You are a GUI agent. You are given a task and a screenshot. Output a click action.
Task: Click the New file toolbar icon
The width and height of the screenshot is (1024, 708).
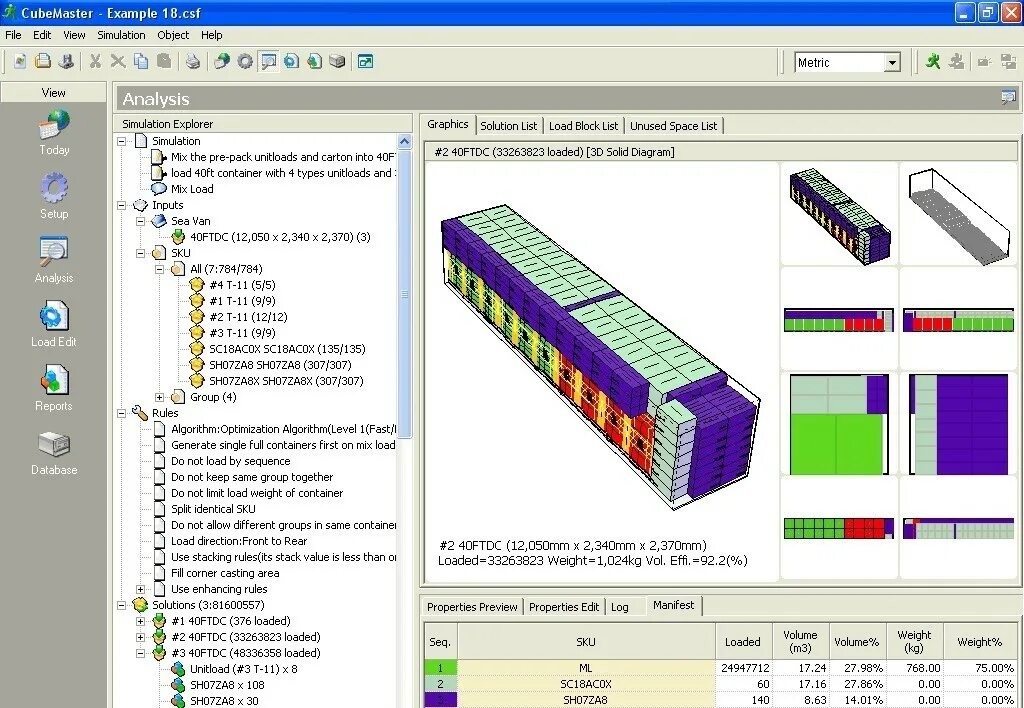[x=20, y=61]
